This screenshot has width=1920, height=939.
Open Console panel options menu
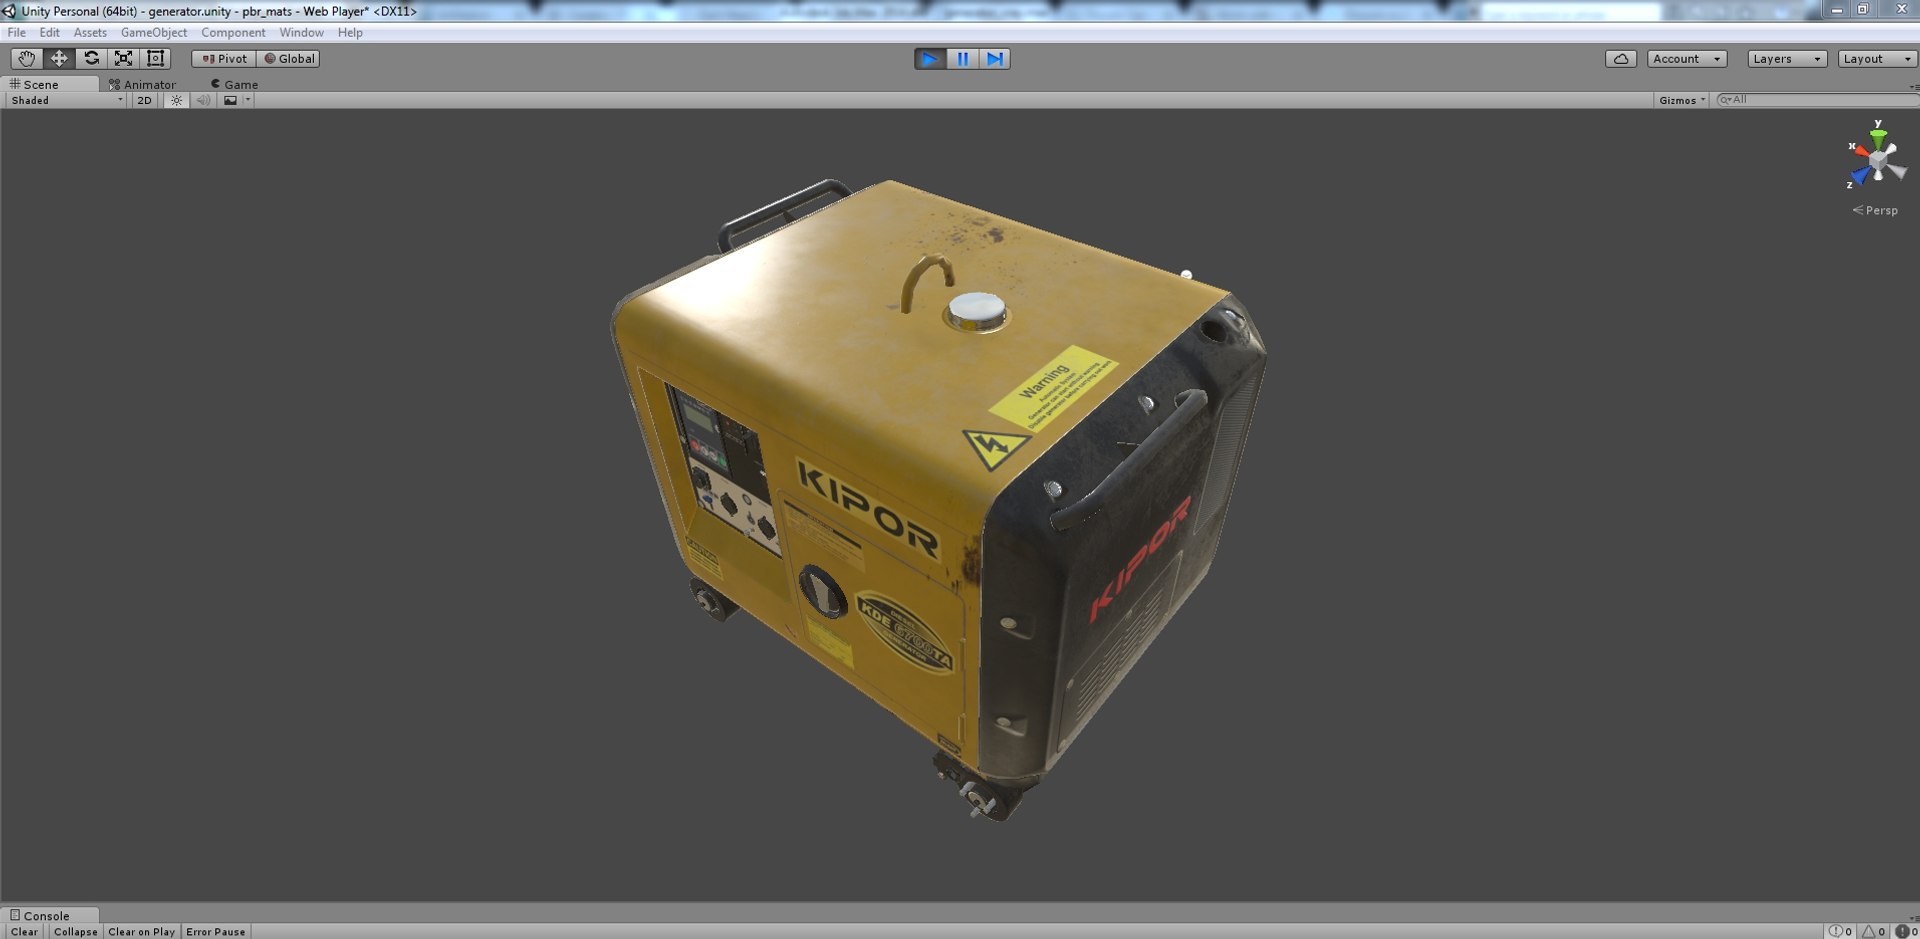pos(1913,917)
